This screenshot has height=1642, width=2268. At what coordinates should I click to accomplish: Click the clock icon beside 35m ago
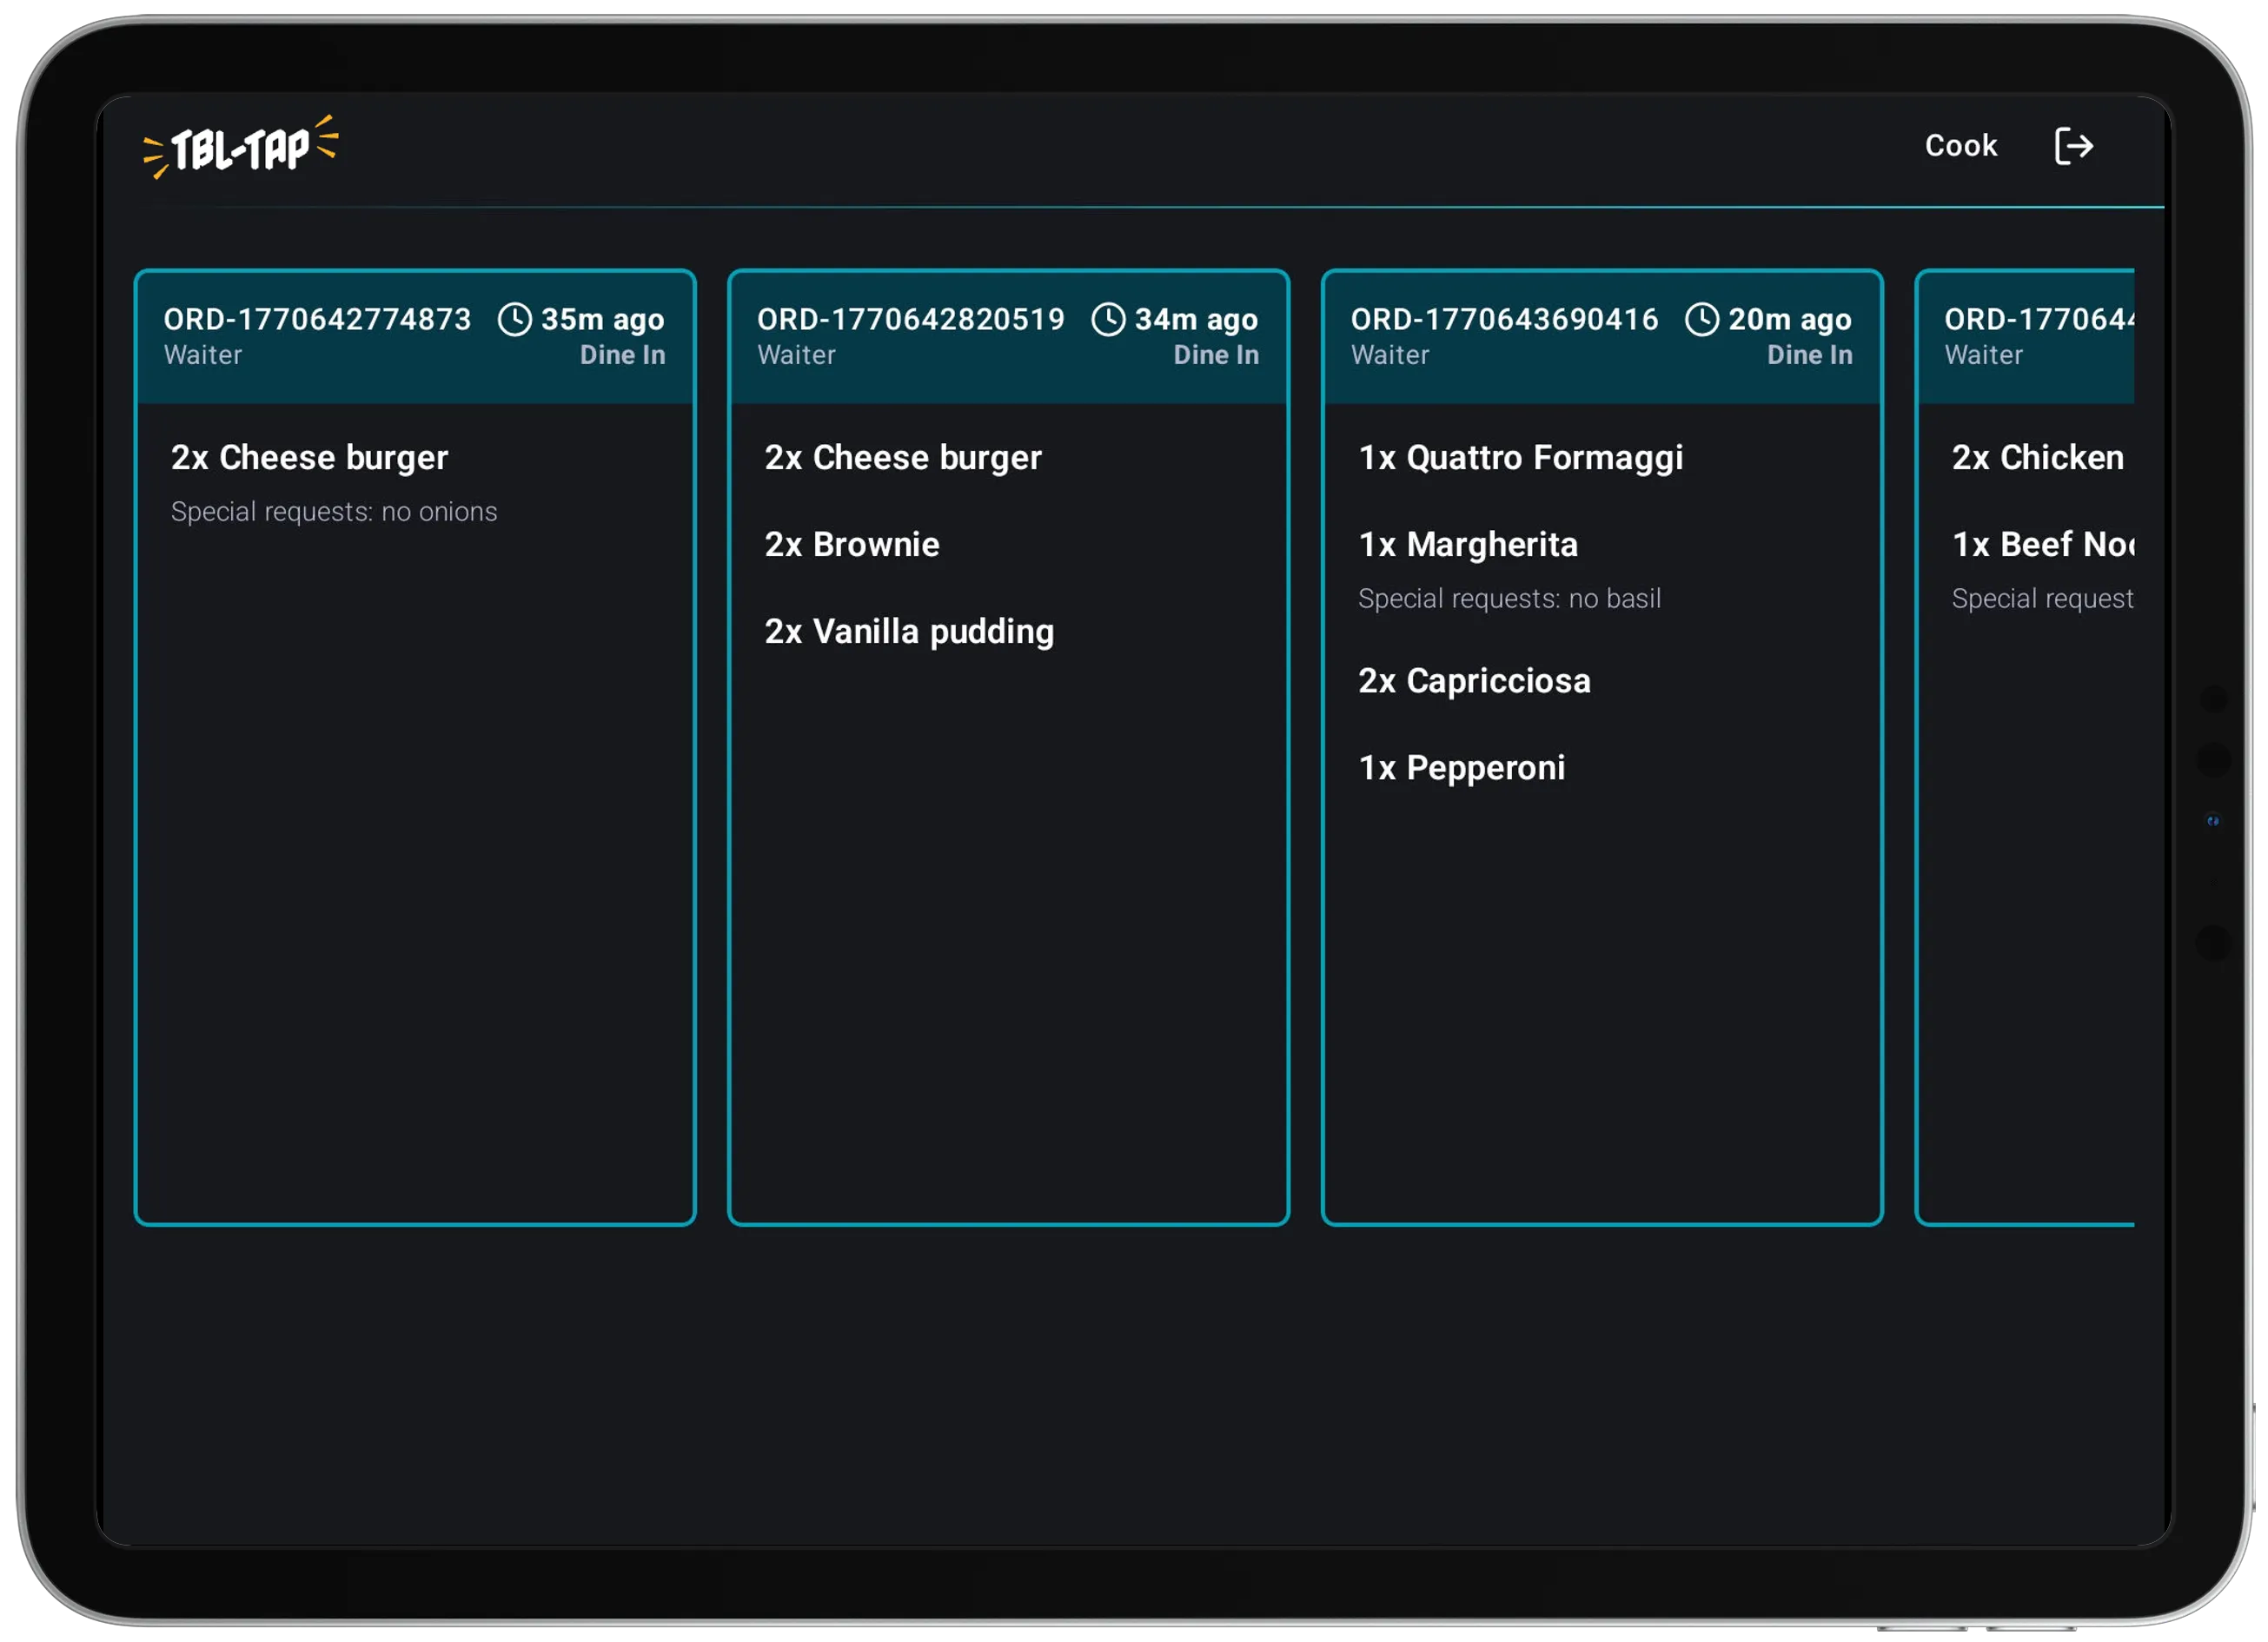click(x=515, y=320)
